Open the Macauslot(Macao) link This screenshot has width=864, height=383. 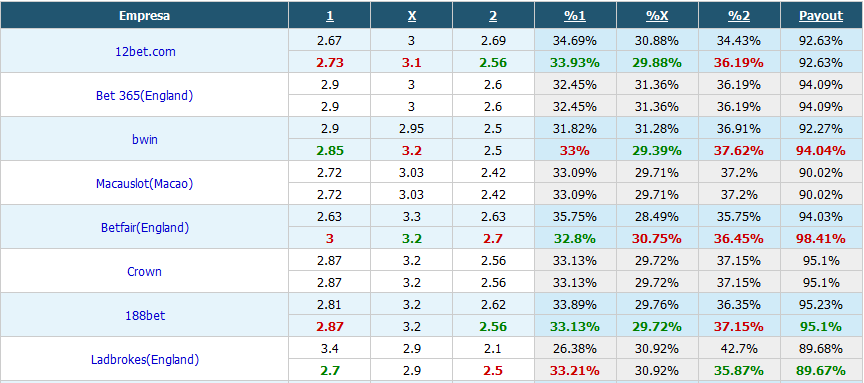tap(144, 184)
